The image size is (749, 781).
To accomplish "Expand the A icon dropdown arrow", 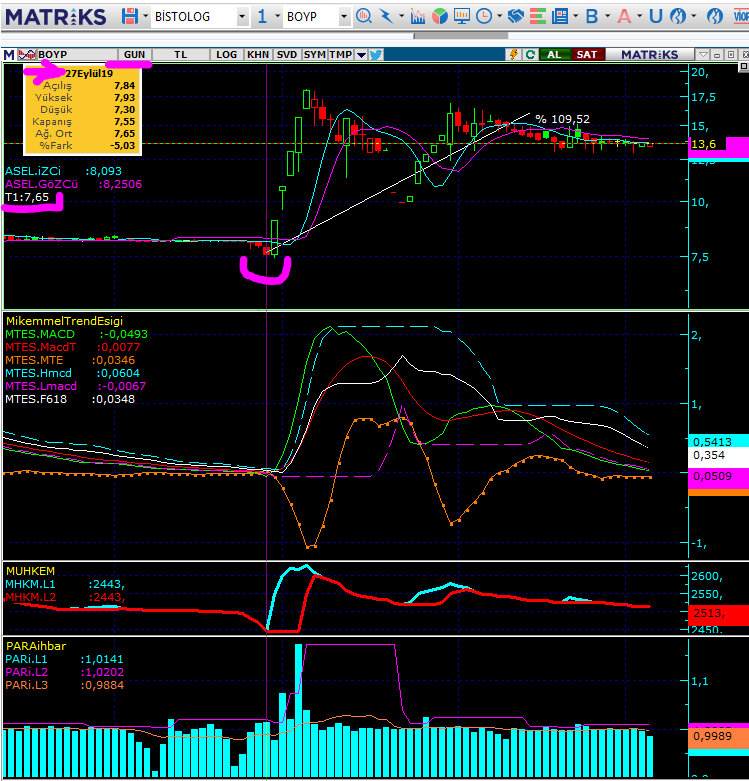I will [x=639, y=16].
